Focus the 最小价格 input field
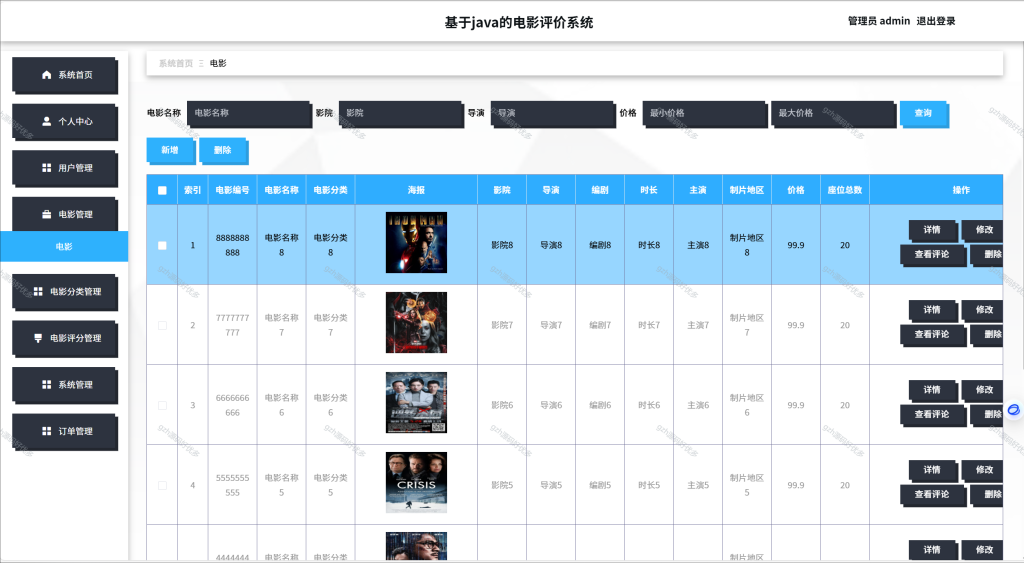Viewport: 1024px width, 563px height. [704, 114]
